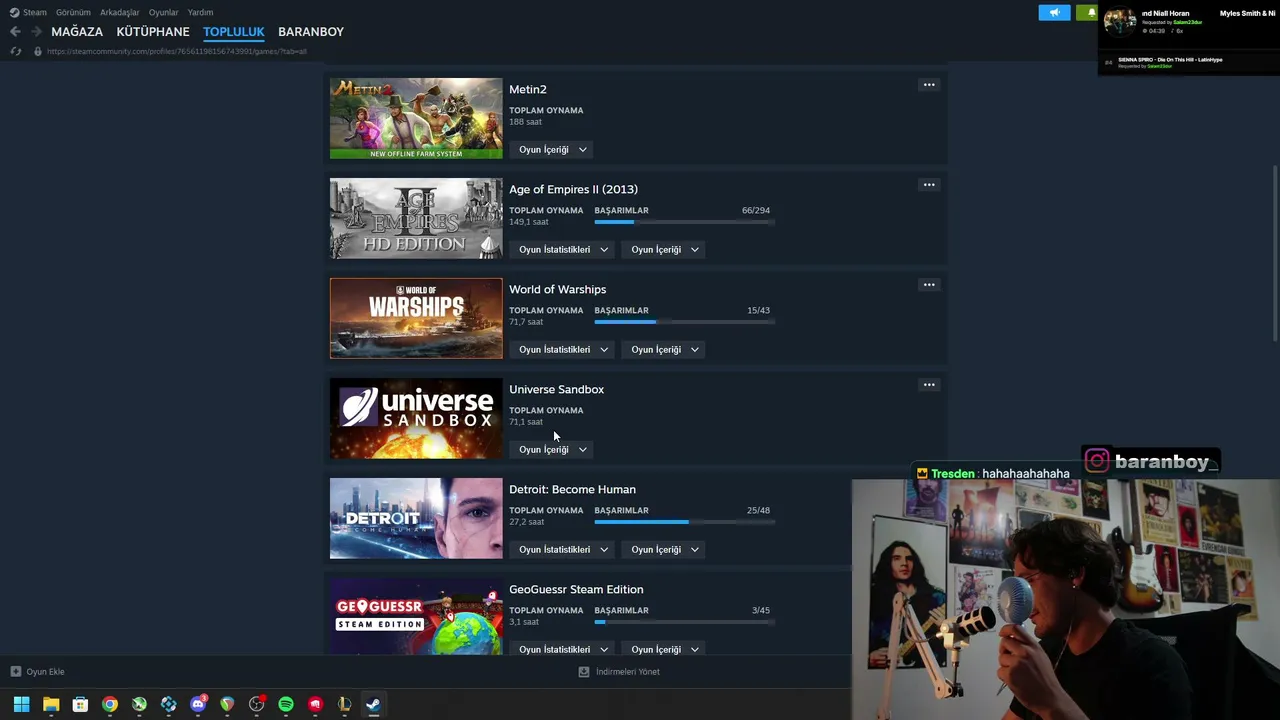The width and height of the screenshot is (1280, 720).
Task: Open the three-dot menu for Metin2
Action: click(929, 85)
